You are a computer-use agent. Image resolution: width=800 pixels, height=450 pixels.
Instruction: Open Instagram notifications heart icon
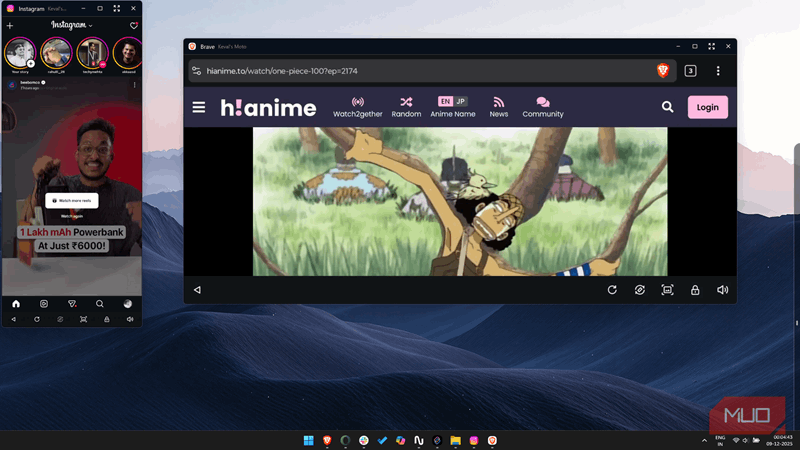pyautogui.click(x=134, y=25)
